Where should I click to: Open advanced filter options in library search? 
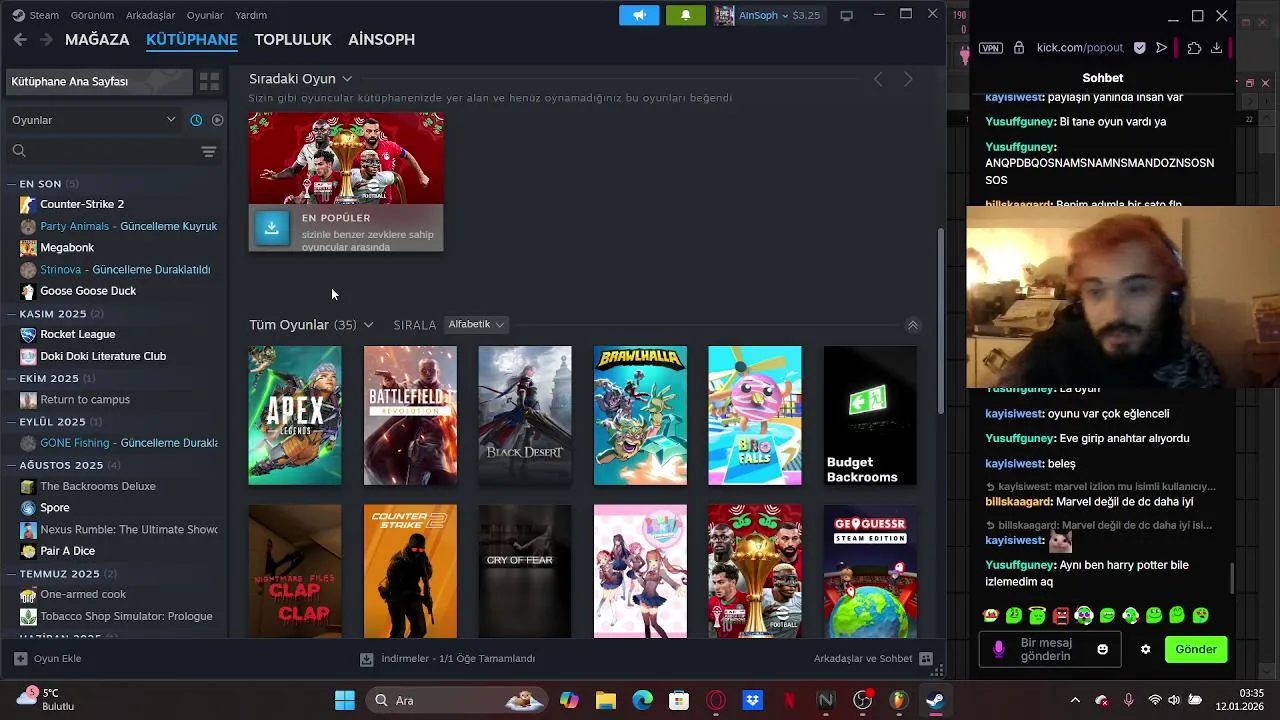point(208,151)
